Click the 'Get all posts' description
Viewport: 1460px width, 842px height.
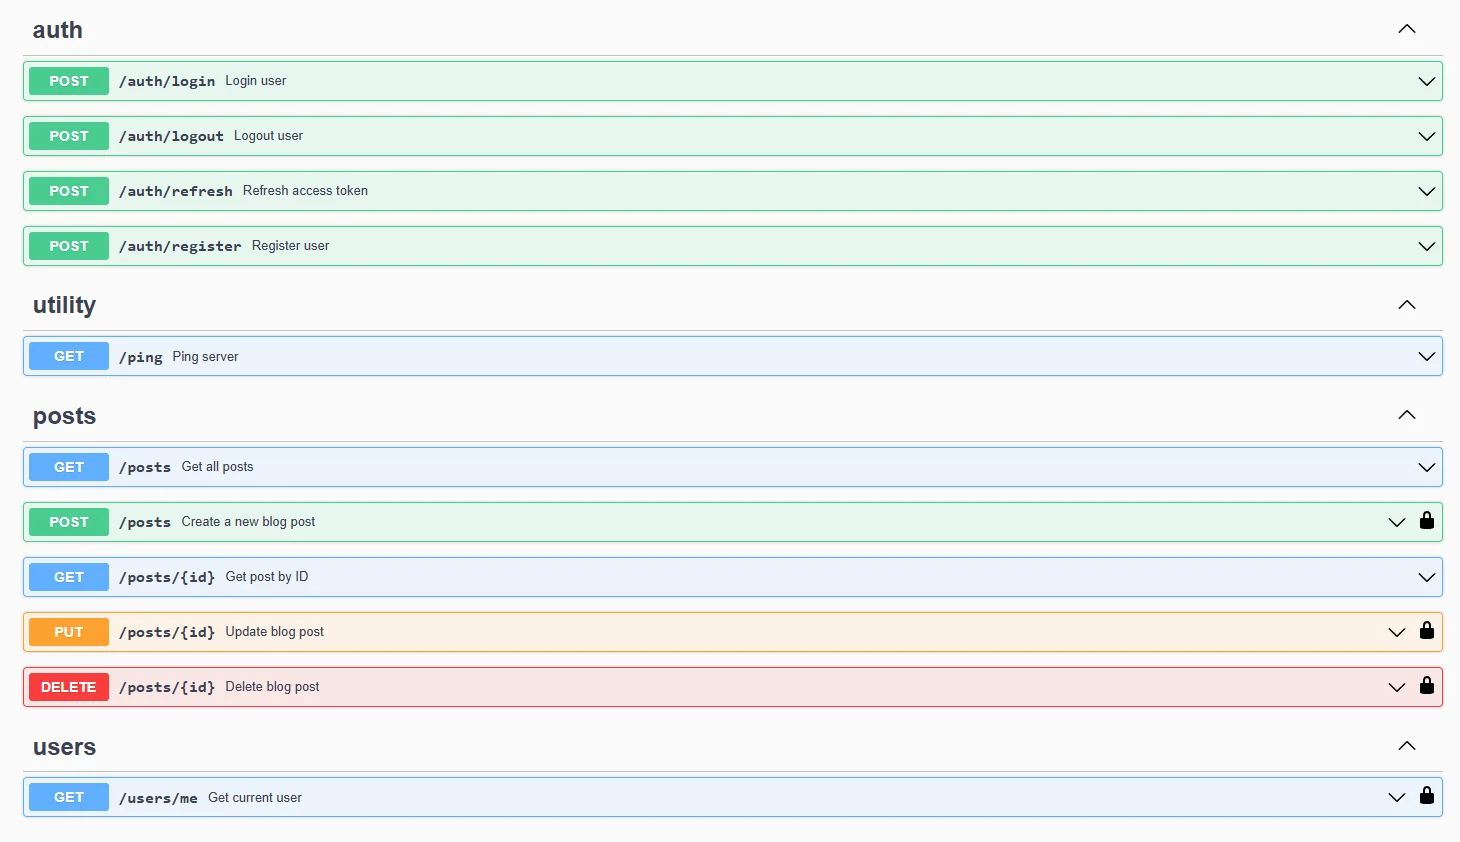pyautogui.click(x=217, y=467)
